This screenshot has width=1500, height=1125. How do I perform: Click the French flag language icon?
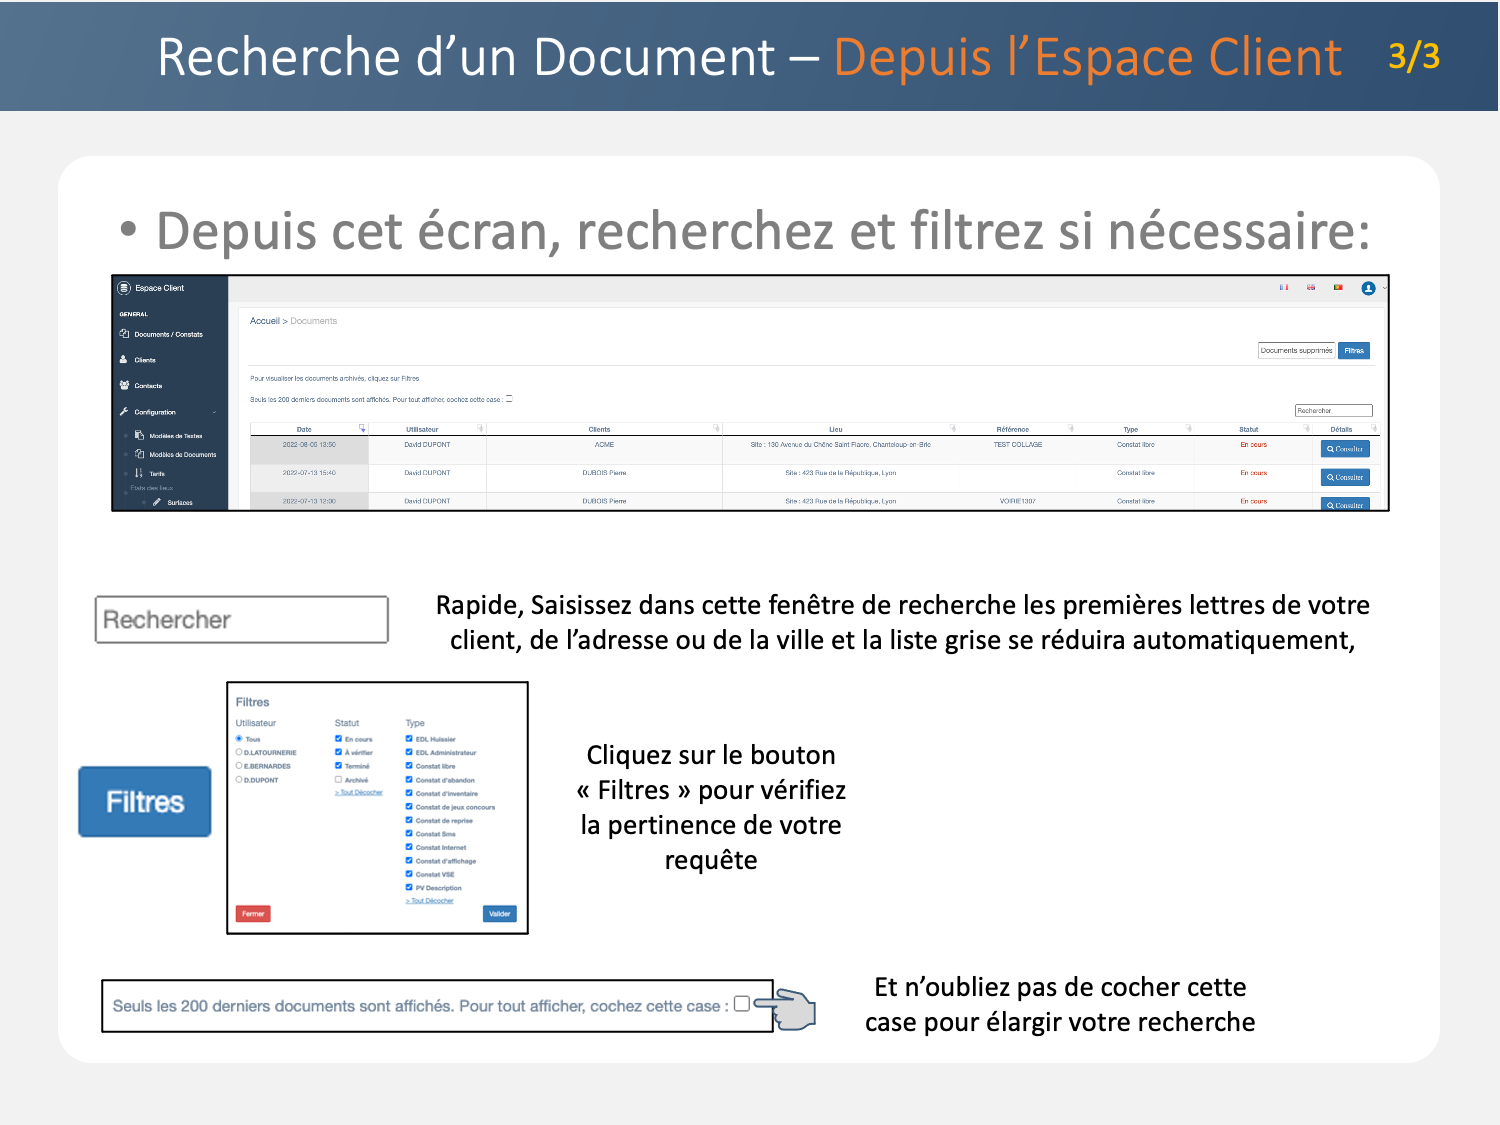[1284, 288]
